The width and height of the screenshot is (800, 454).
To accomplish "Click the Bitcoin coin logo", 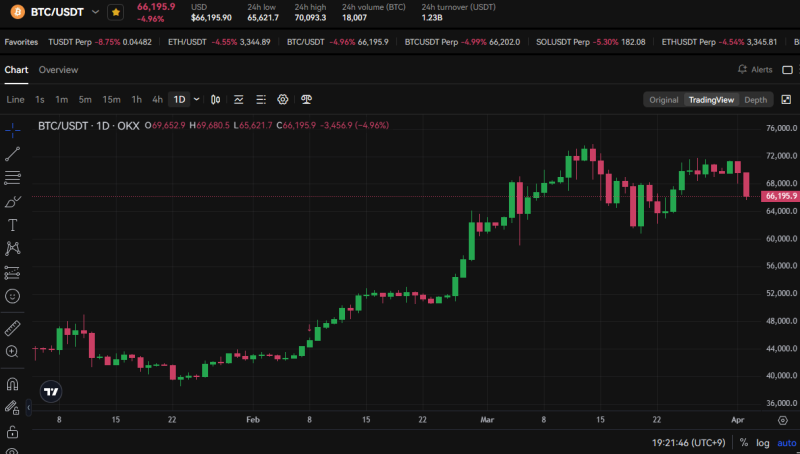I will pos(17,12).
